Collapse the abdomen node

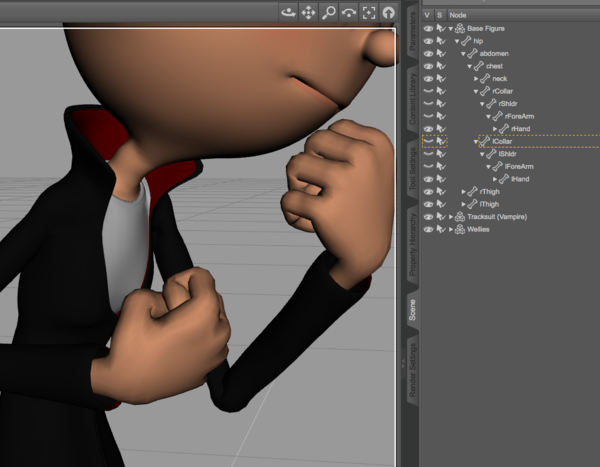(x=463, y=54)
